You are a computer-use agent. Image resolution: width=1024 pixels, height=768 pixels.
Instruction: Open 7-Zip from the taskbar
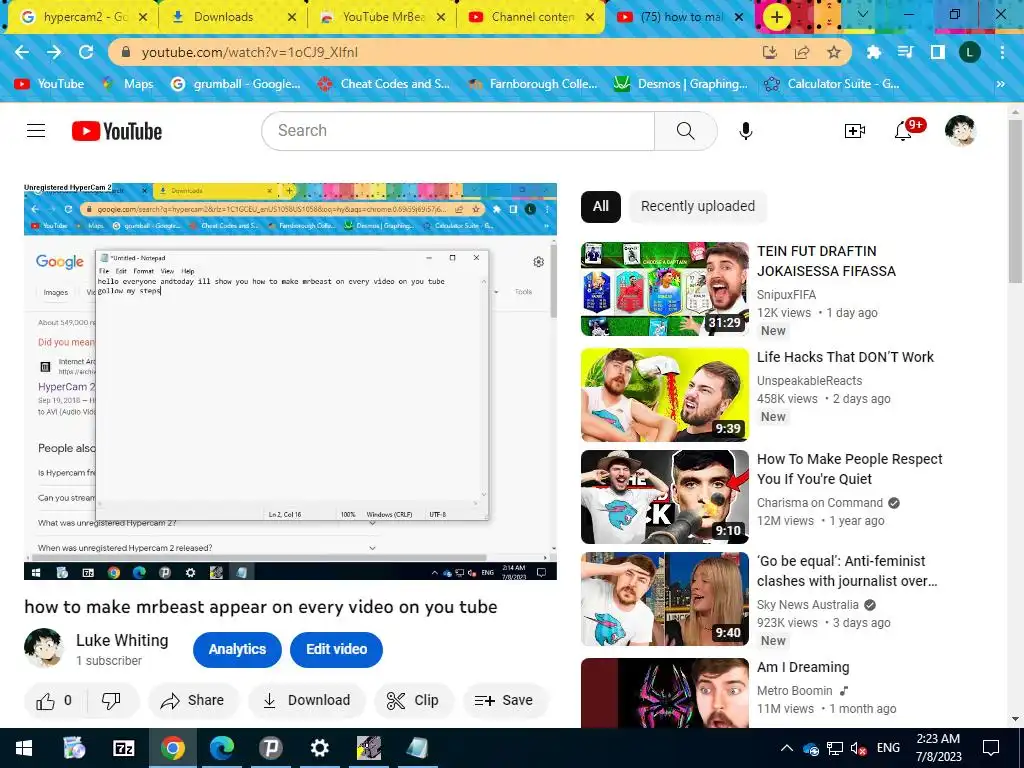(123, 748)
